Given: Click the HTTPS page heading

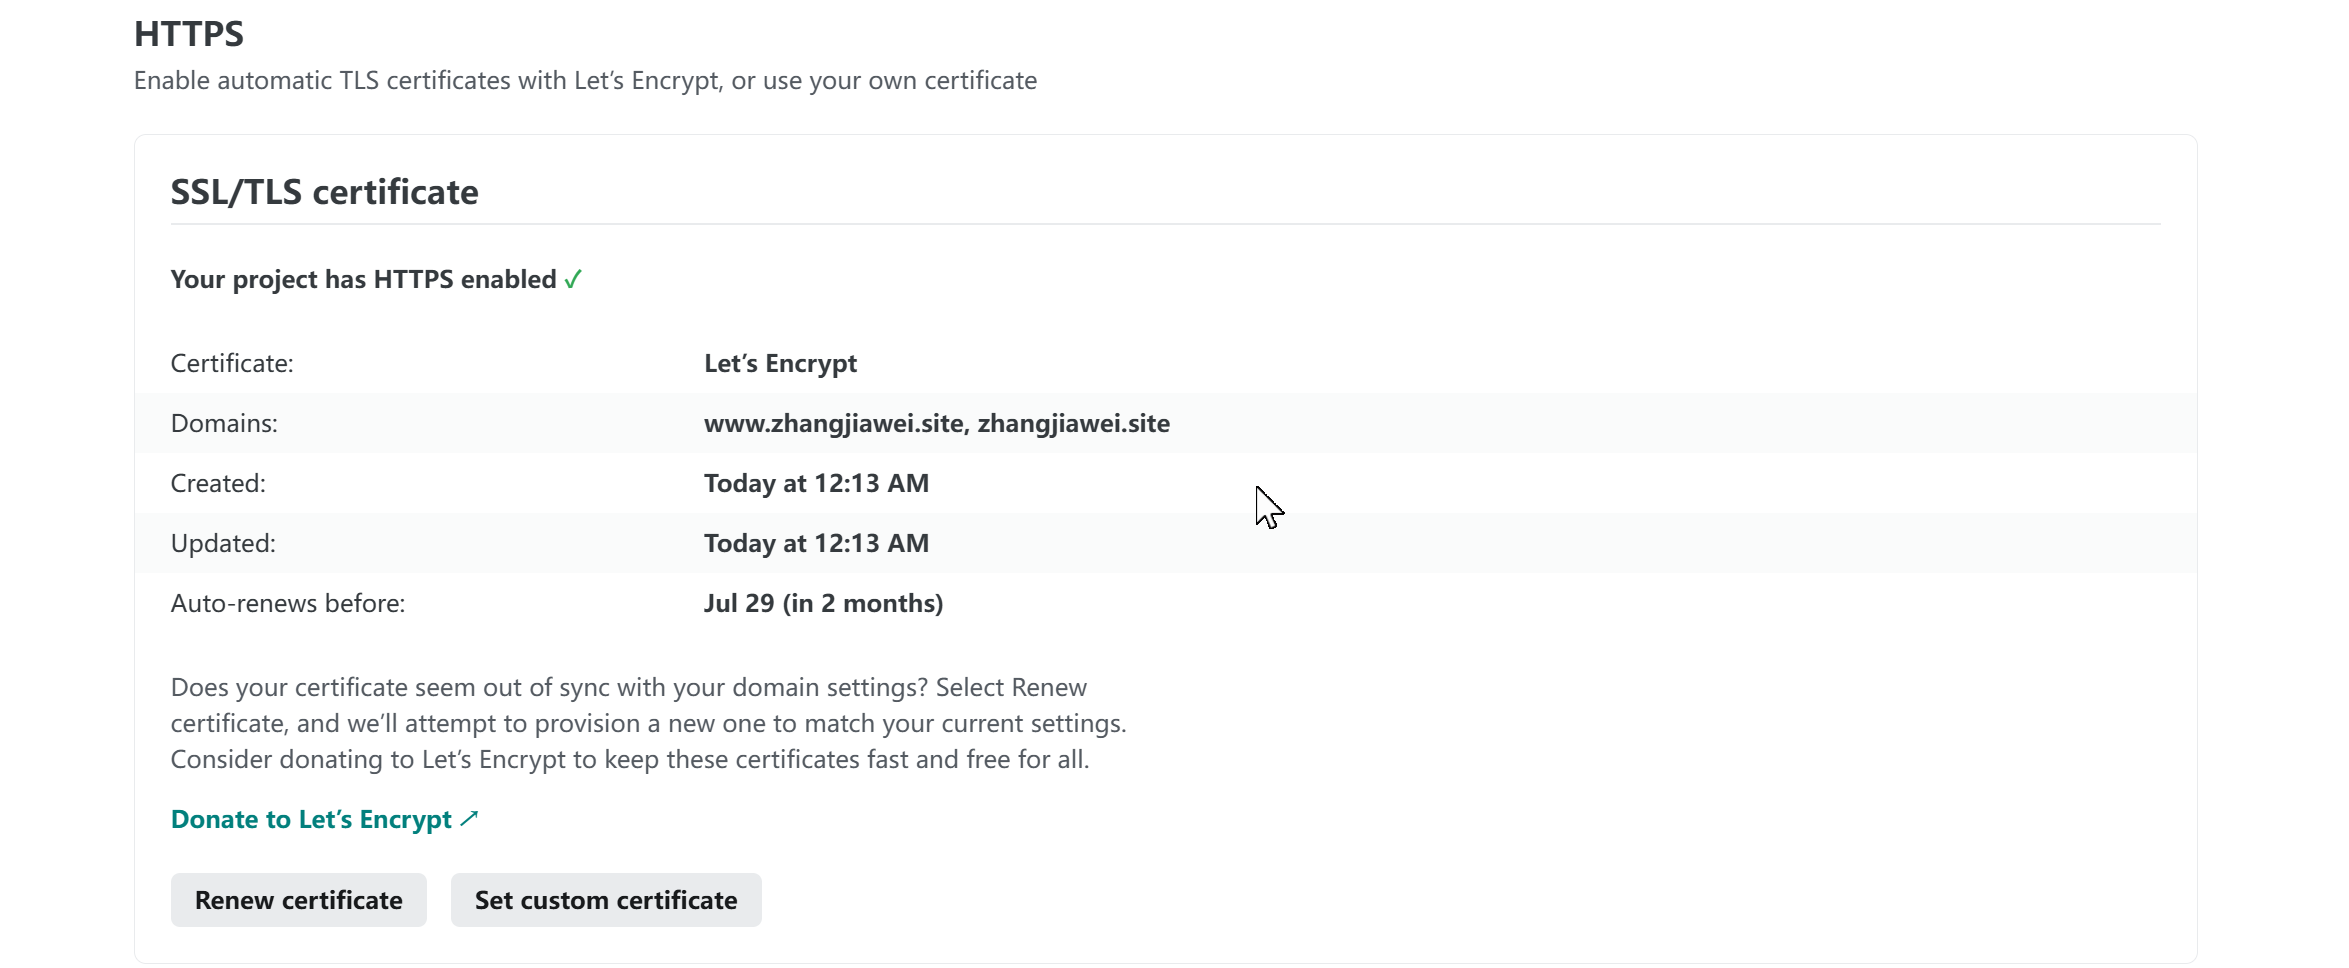Looking at the screenshot, I should pyautogui.click(x=189, y=34).
